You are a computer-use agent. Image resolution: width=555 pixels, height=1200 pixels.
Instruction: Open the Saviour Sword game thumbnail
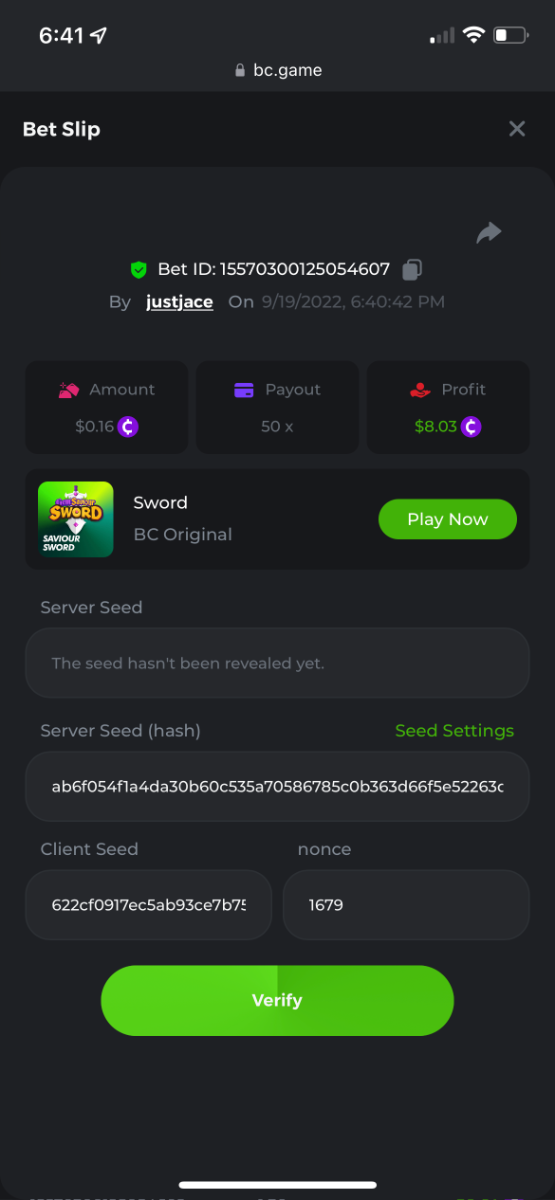(x=75, y=519)
